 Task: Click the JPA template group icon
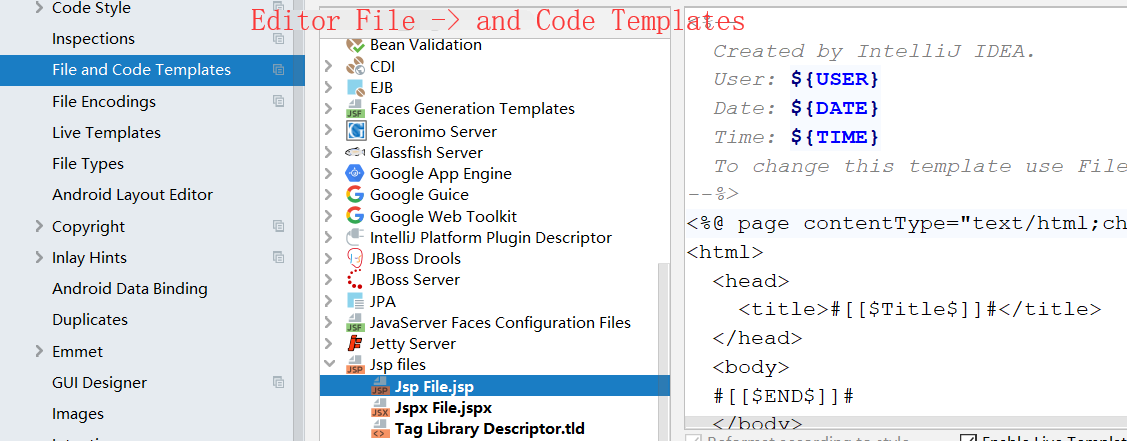click(355, 301)
